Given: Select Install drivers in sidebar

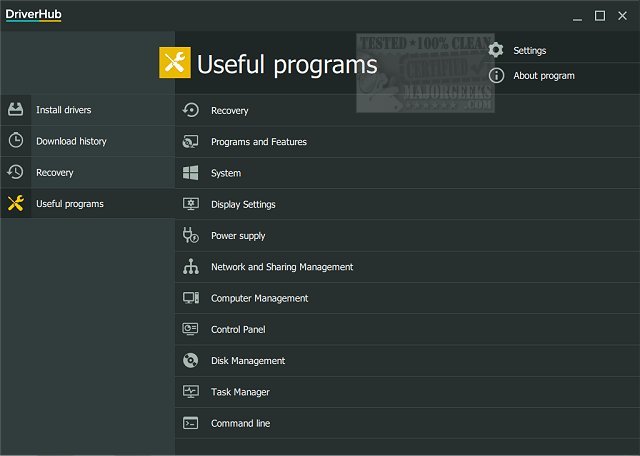Looking at the screenshot, I should coord(63,109).
